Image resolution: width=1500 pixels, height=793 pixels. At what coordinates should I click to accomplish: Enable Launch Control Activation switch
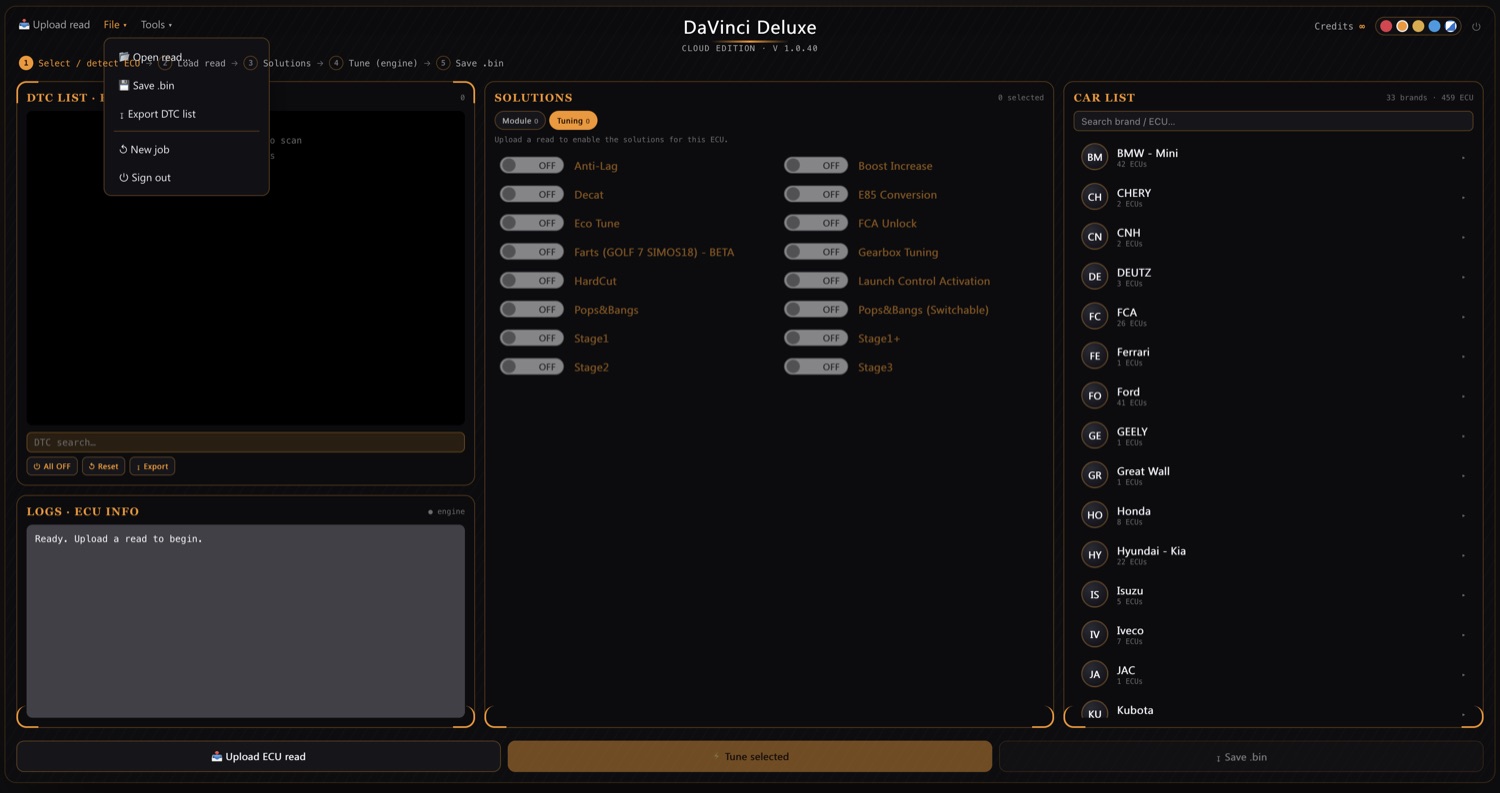(816, 281)
